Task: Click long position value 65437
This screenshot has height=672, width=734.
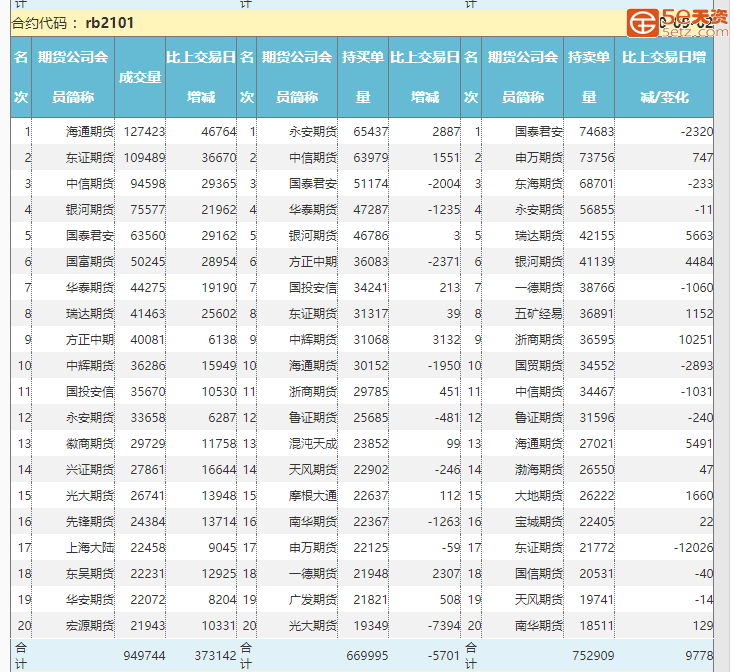Action: [371, 132]
